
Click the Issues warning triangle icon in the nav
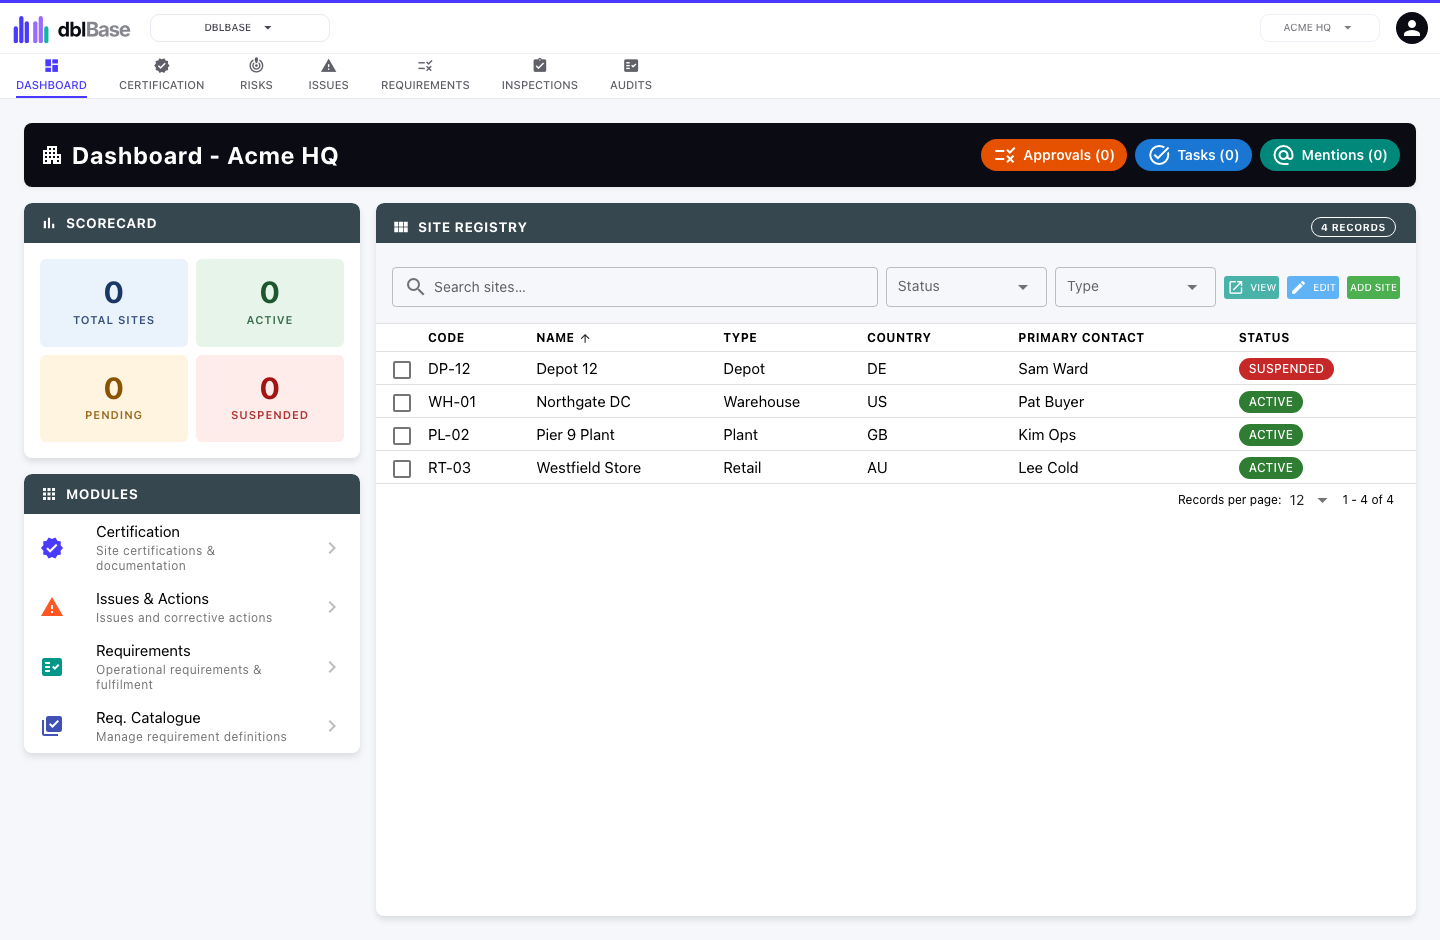pyautogui.click(x=328, y=66)
